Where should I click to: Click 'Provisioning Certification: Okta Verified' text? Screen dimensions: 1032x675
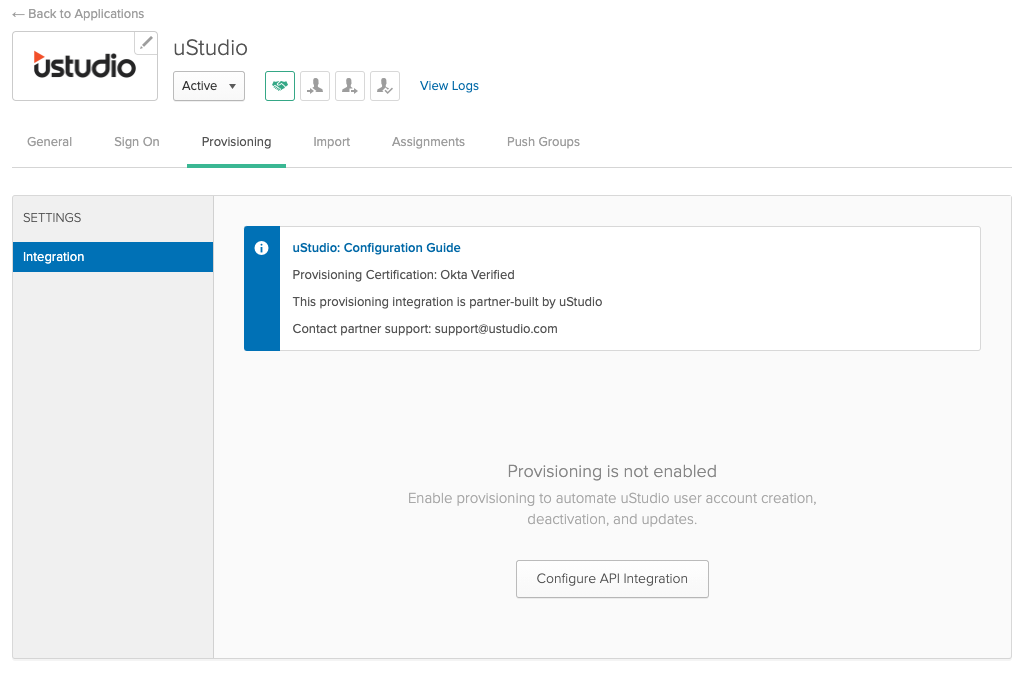click(x=403, y=275)
